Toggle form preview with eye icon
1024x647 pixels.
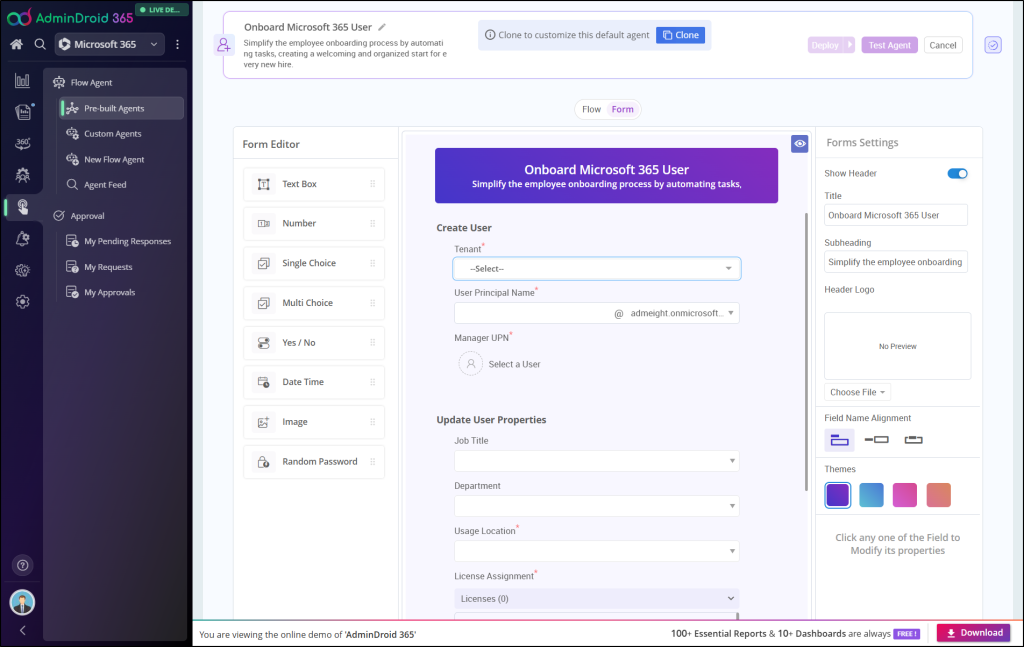799,144
